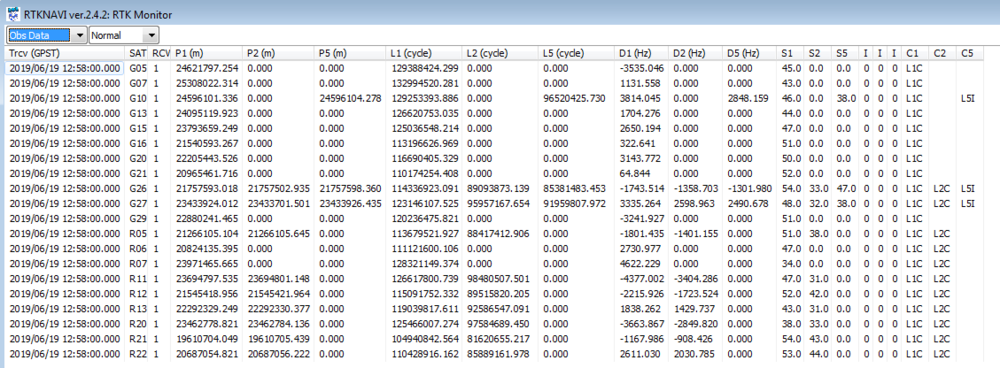
Task: Expand the Normal mode dropdown arrow
Action: [x=152, y=36]
